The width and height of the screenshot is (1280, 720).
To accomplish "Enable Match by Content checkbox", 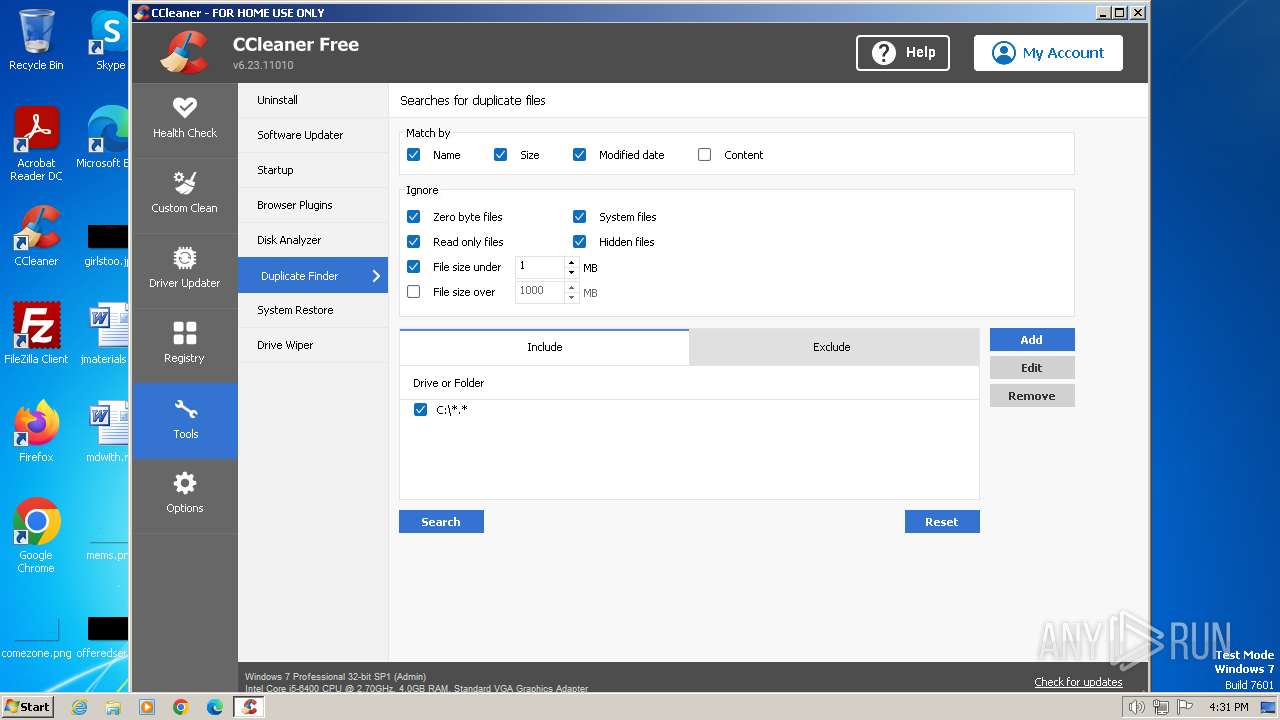I will coord(704,155).
